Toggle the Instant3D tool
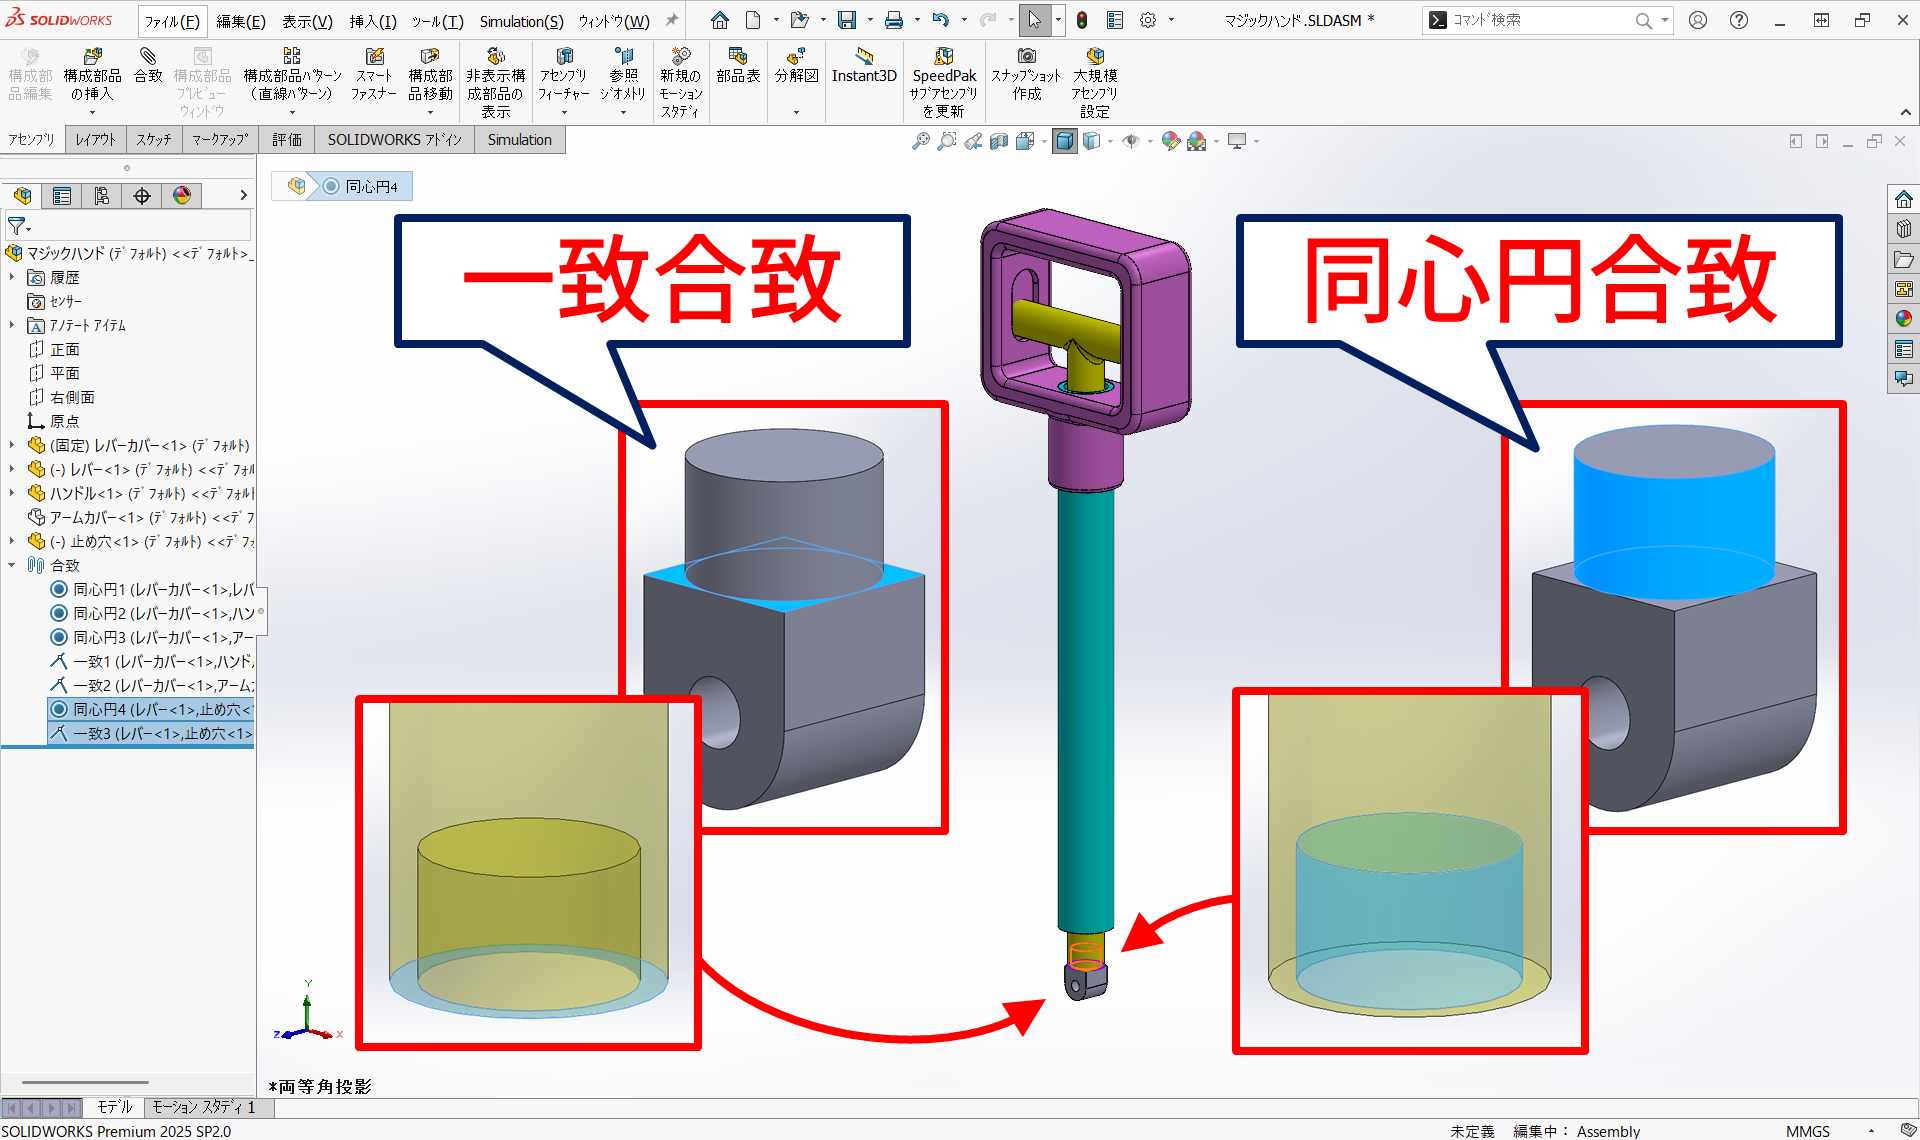 click(864, 65)
